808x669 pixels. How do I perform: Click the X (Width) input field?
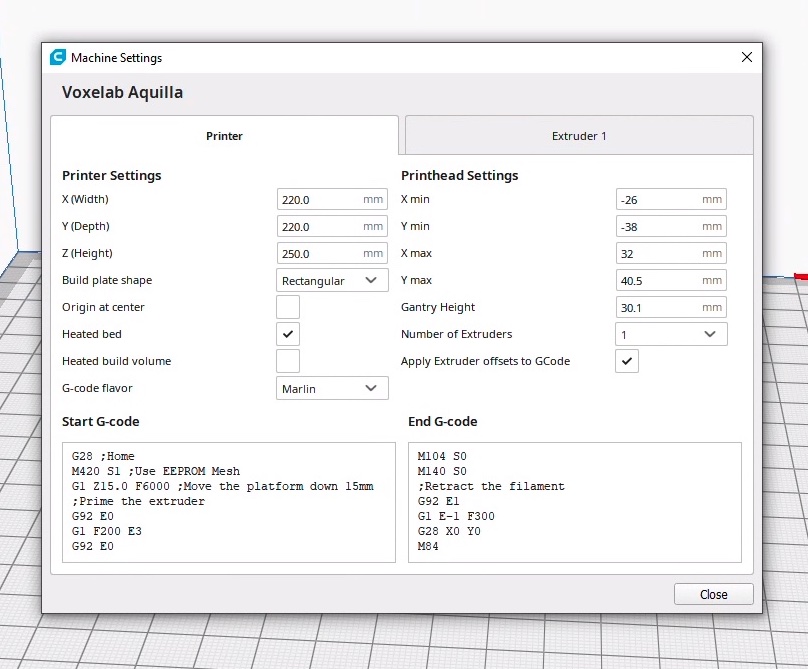click(x=332, y=199)
